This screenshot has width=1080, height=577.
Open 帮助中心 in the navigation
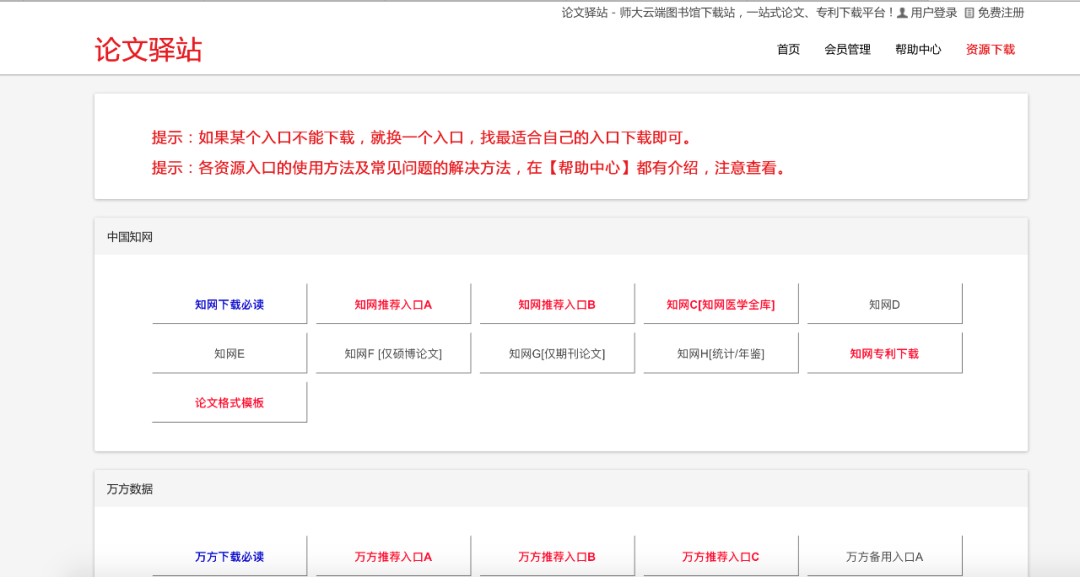click(x=918, y=50)
